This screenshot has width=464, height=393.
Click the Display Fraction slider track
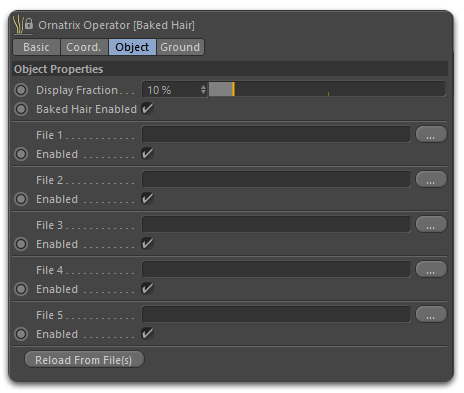point(327,90)
